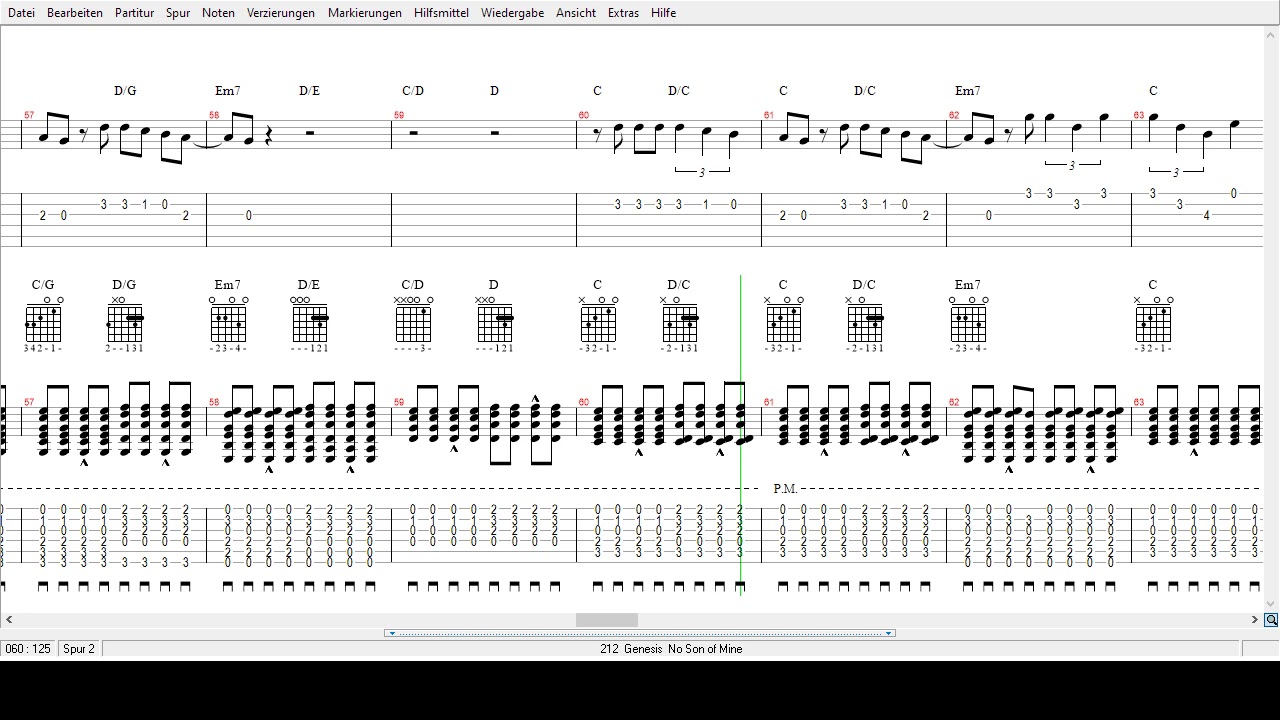1280x720 pixels.
Task: Open the Verzierungen menu
Action: click(x=281, y=13)
